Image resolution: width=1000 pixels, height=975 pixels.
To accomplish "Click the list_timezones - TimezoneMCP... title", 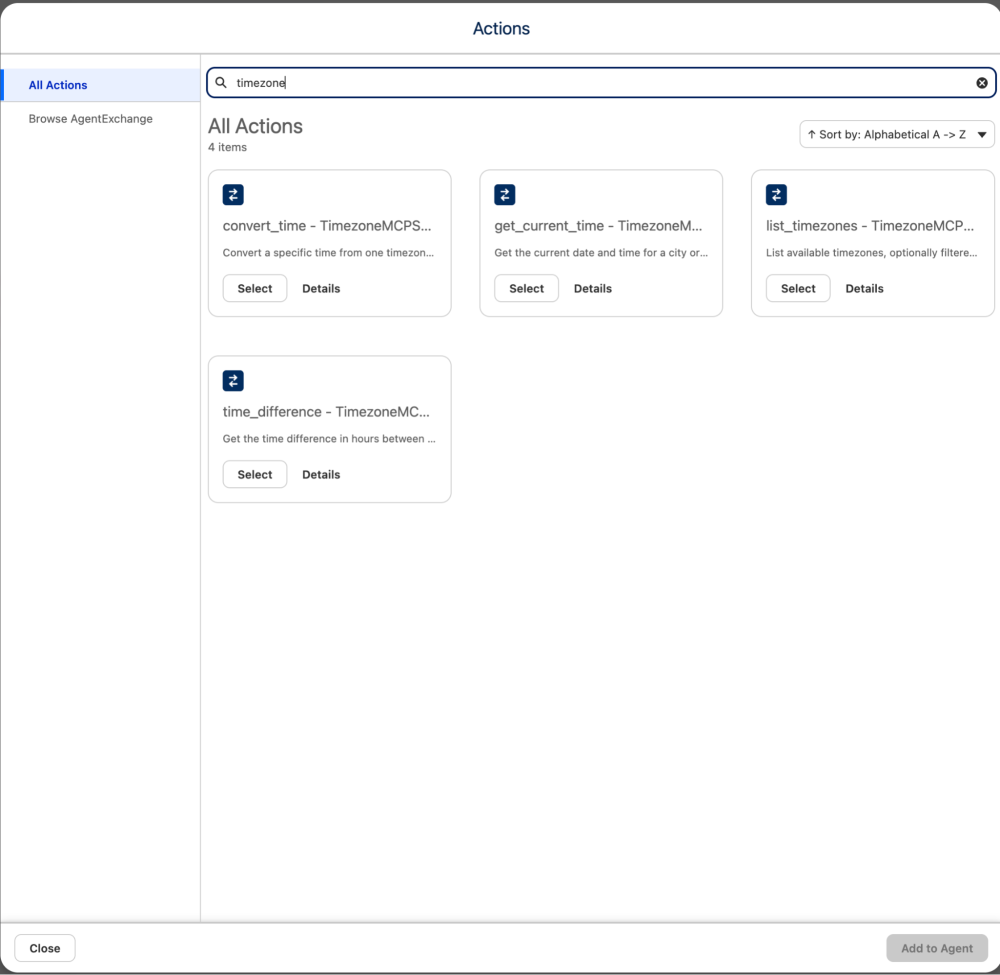I will click(x=870, y=226).
